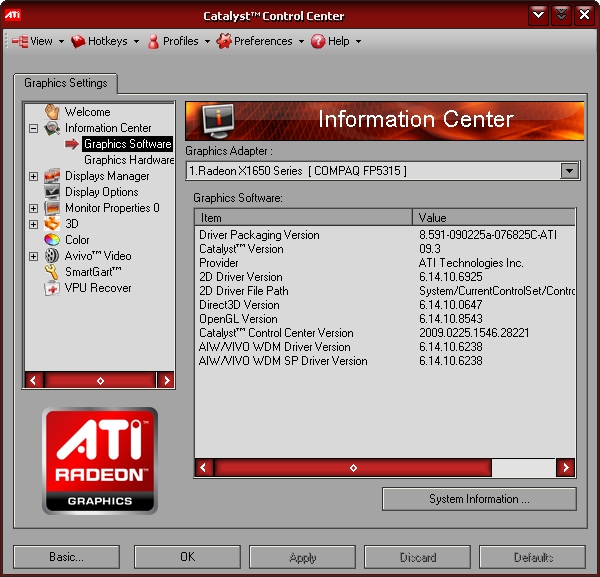Click the Preferences gear icon
Screen dimensions: 600x577
(x=224, y=41)
